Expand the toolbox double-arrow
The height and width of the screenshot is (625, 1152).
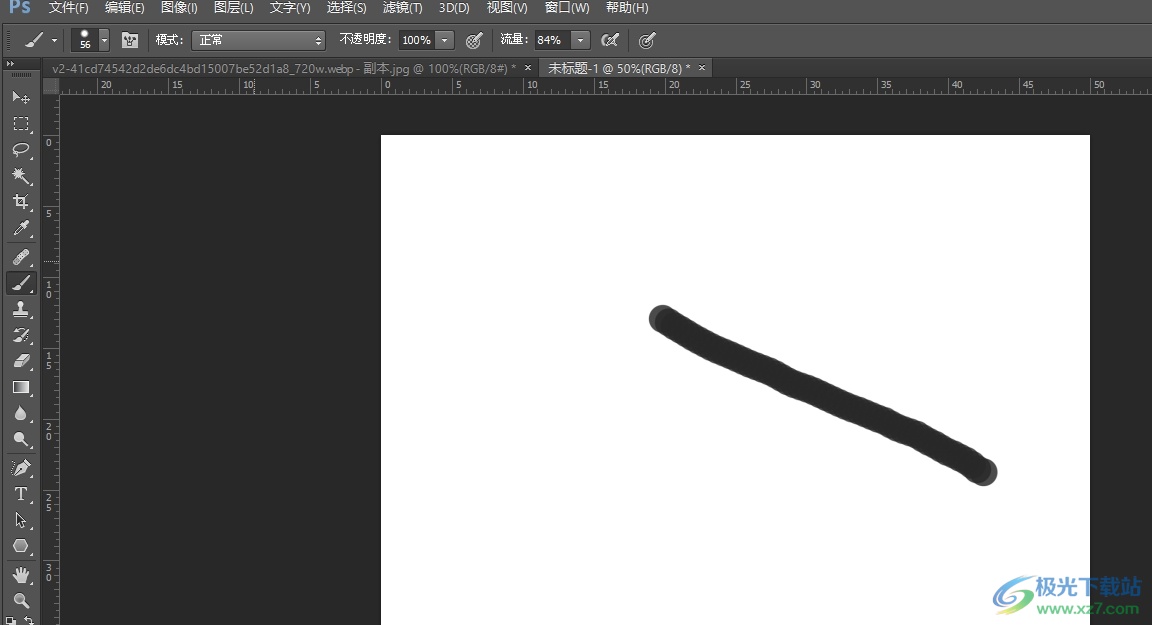(x=10, y=64)
